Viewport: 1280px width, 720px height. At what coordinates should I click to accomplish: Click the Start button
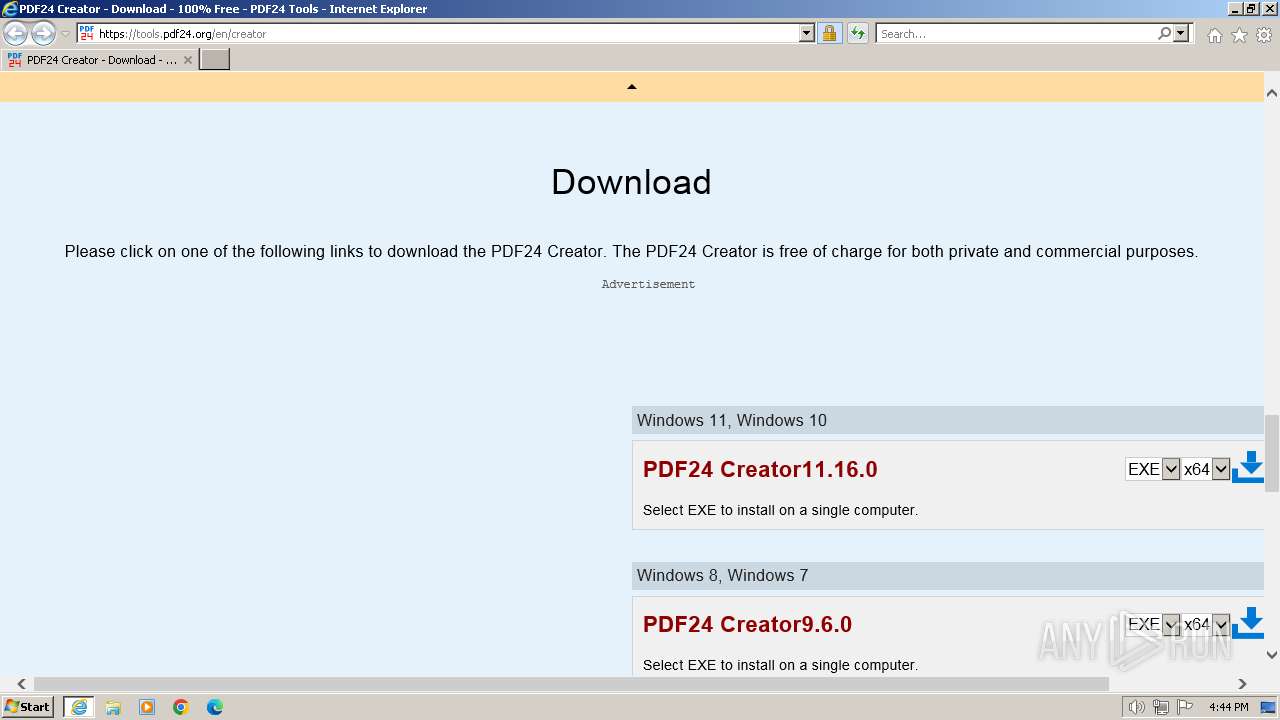click(28, 707)
